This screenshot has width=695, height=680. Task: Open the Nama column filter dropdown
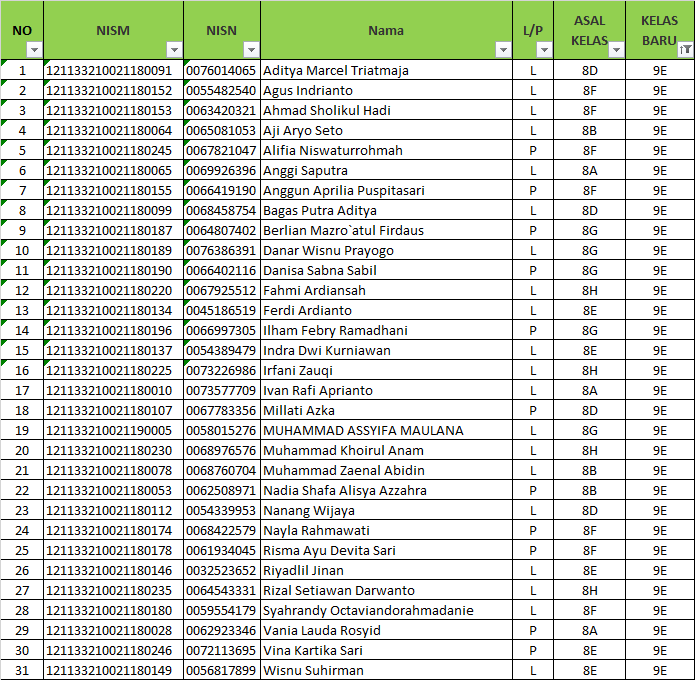pos(503,50)
